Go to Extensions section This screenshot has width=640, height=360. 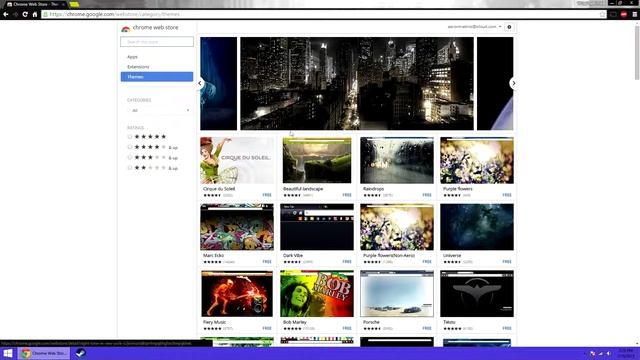[x=138, y=67]
